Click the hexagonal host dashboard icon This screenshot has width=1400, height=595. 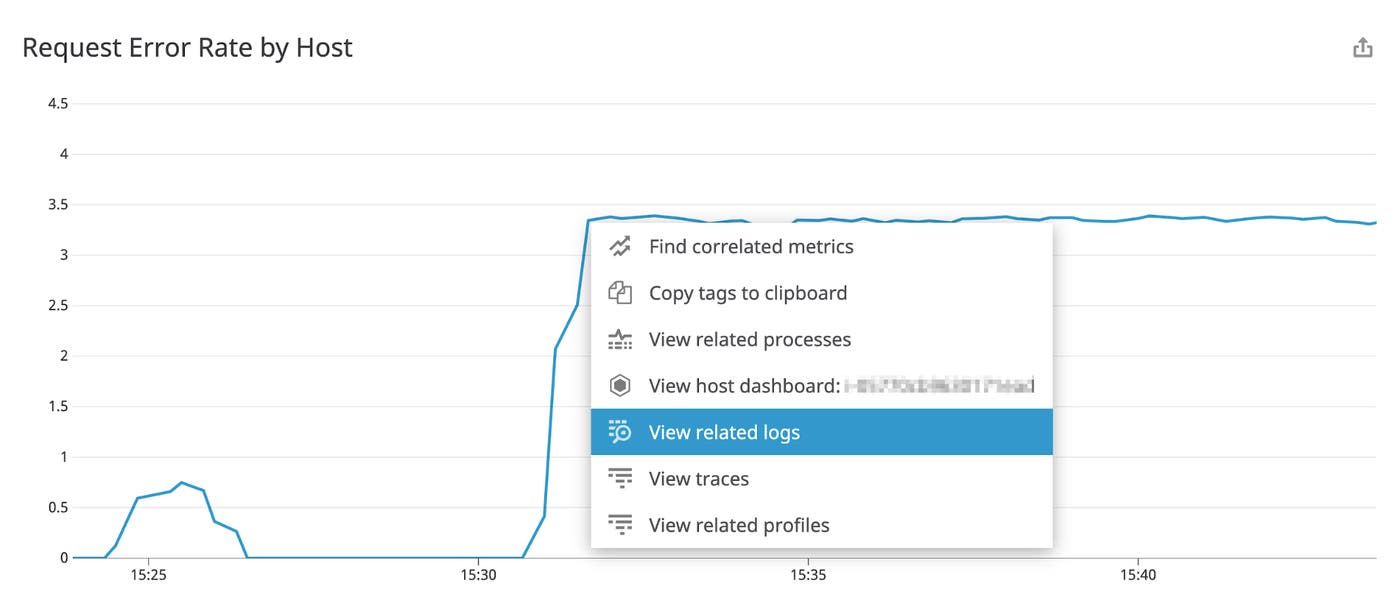[620, 385]
